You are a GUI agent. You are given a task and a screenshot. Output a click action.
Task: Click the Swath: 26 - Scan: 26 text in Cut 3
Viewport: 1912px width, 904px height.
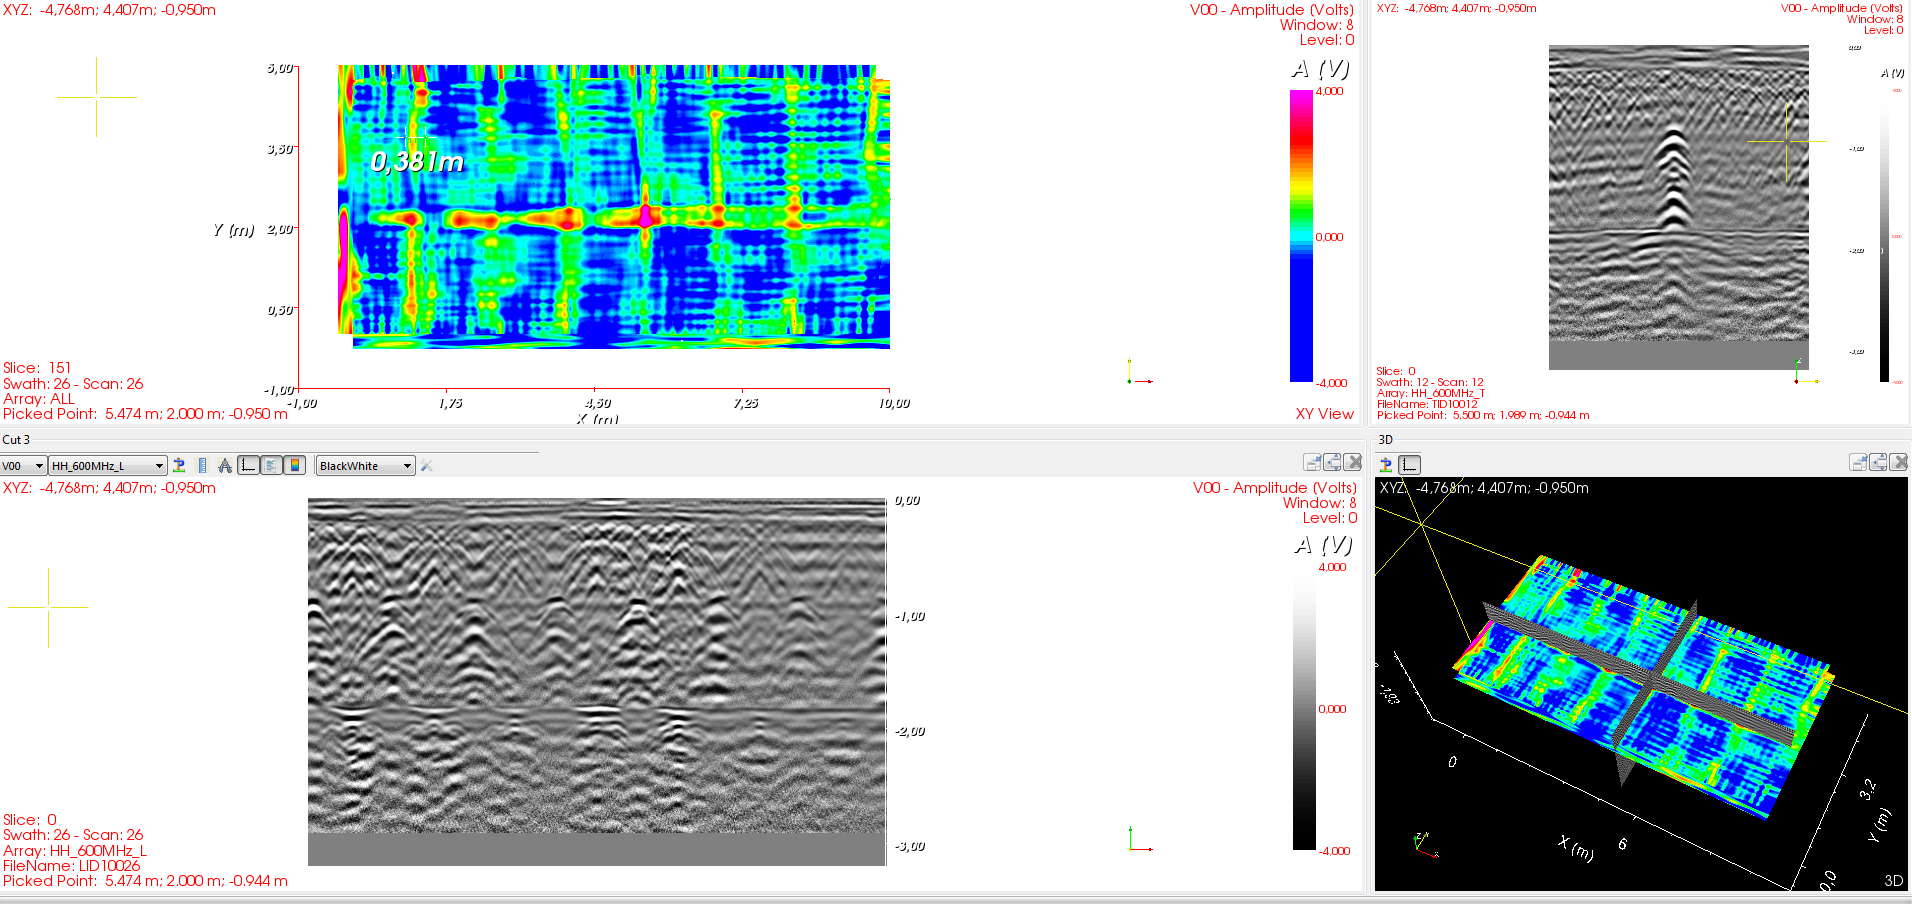(x=73, y=835)
